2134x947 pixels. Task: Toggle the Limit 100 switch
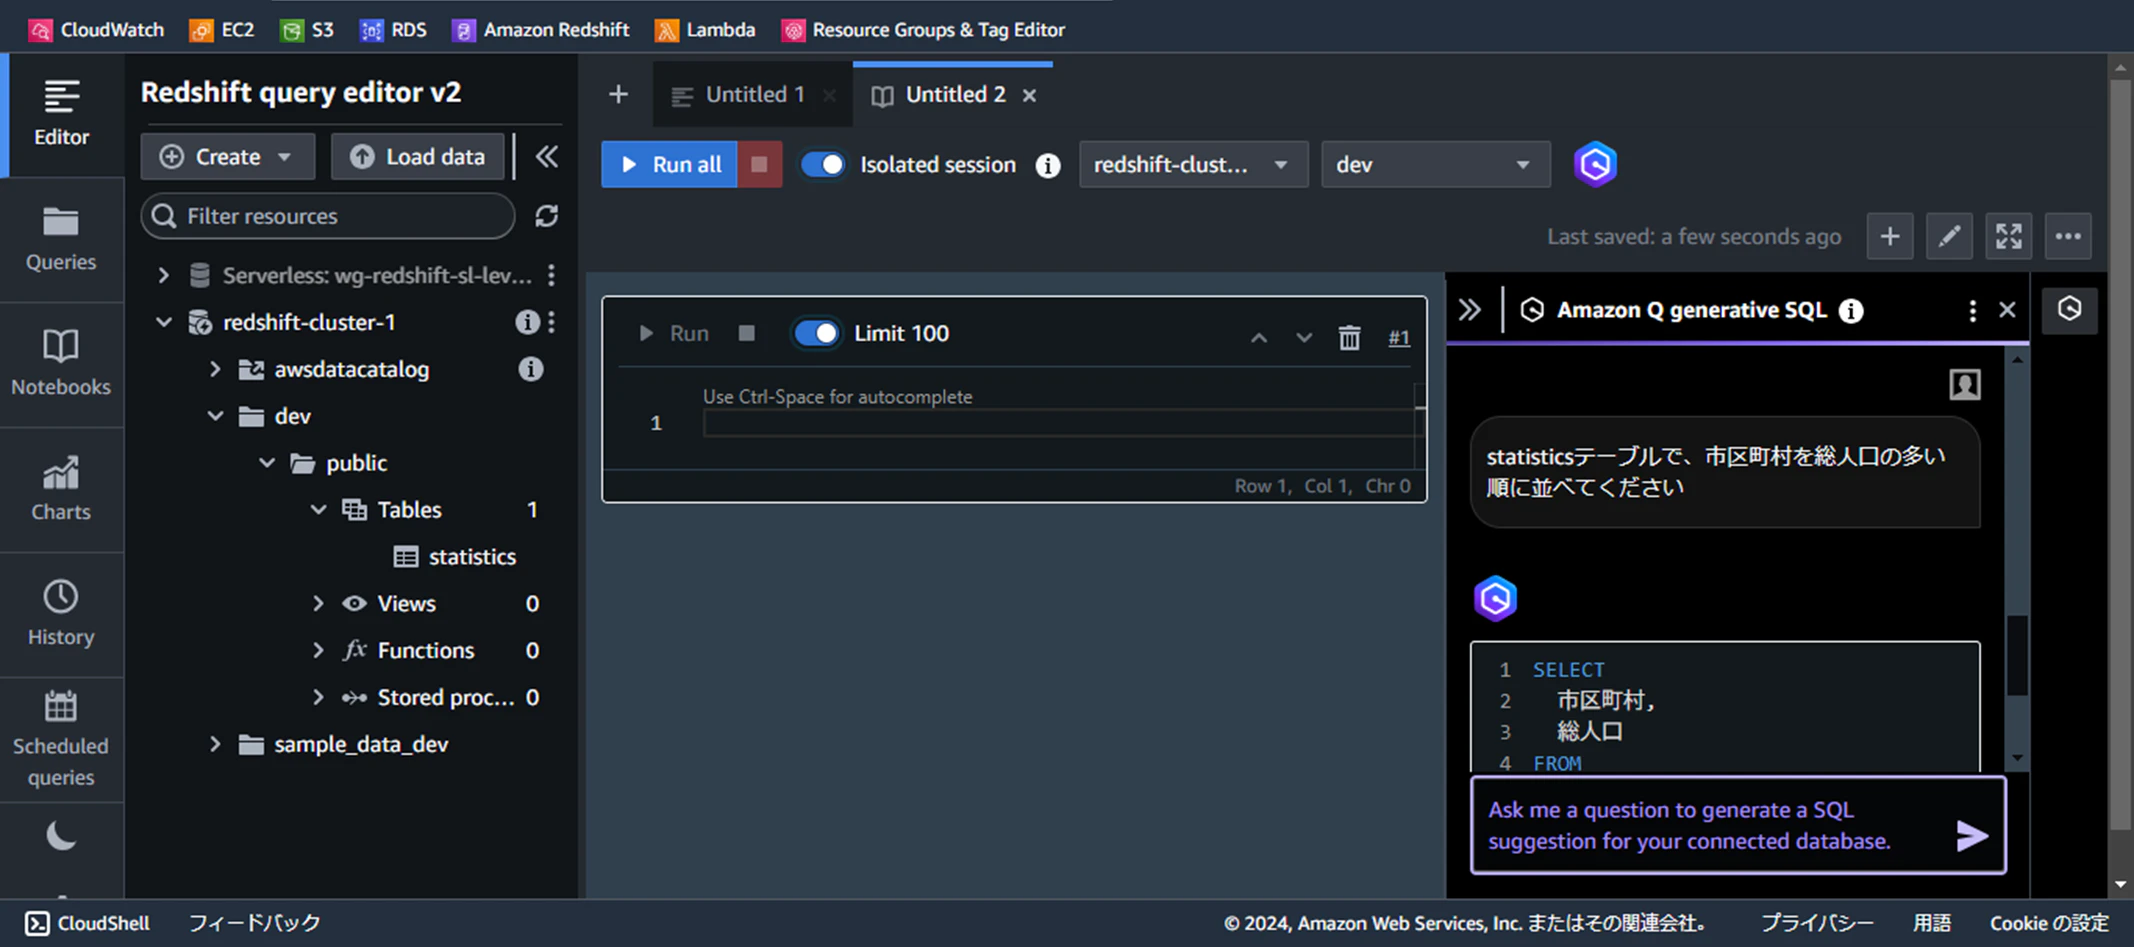click(816, 333)
